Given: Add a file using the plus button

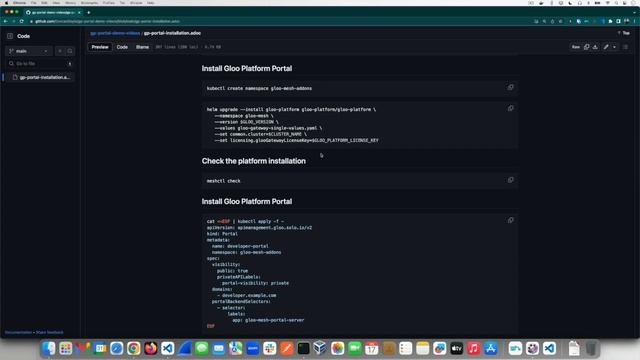Looking at the screenshot, I should (x=60, y=51).
